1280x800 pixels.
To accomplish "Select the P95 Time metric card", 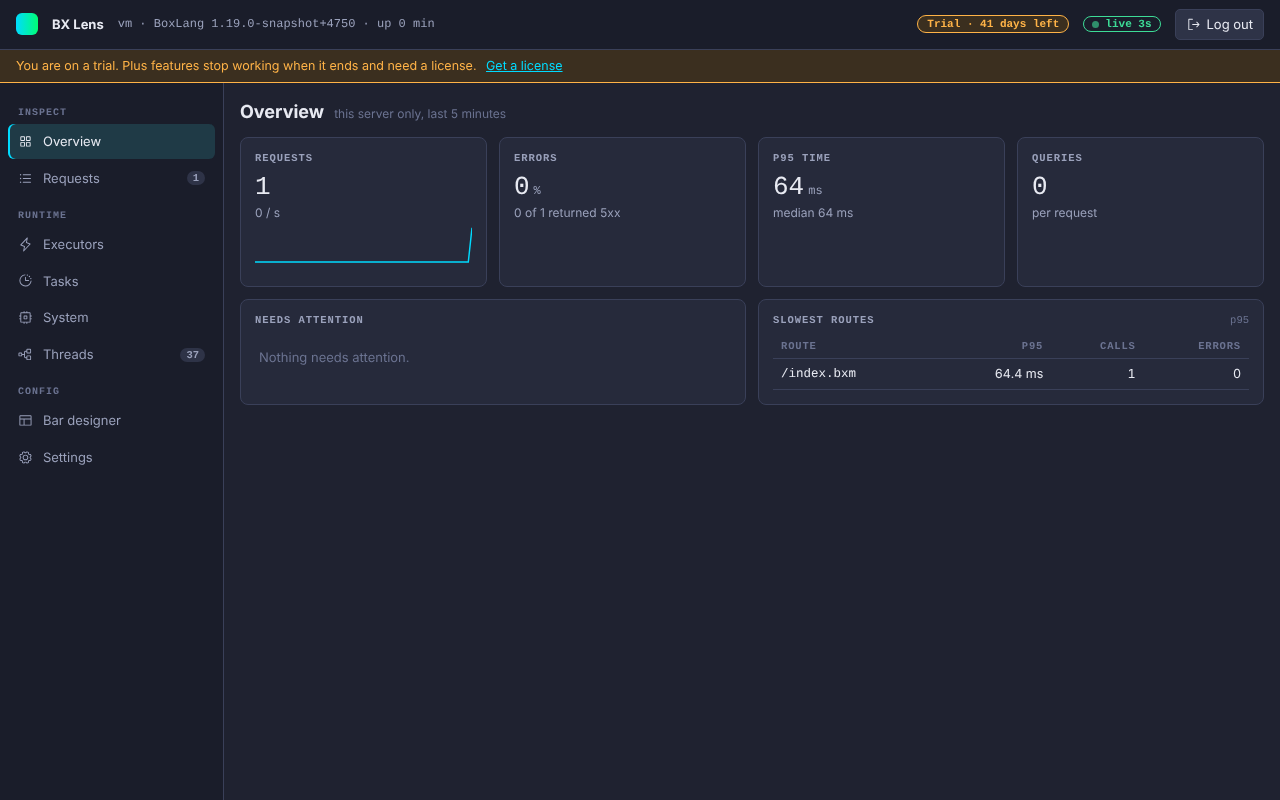I will (881, 212).
